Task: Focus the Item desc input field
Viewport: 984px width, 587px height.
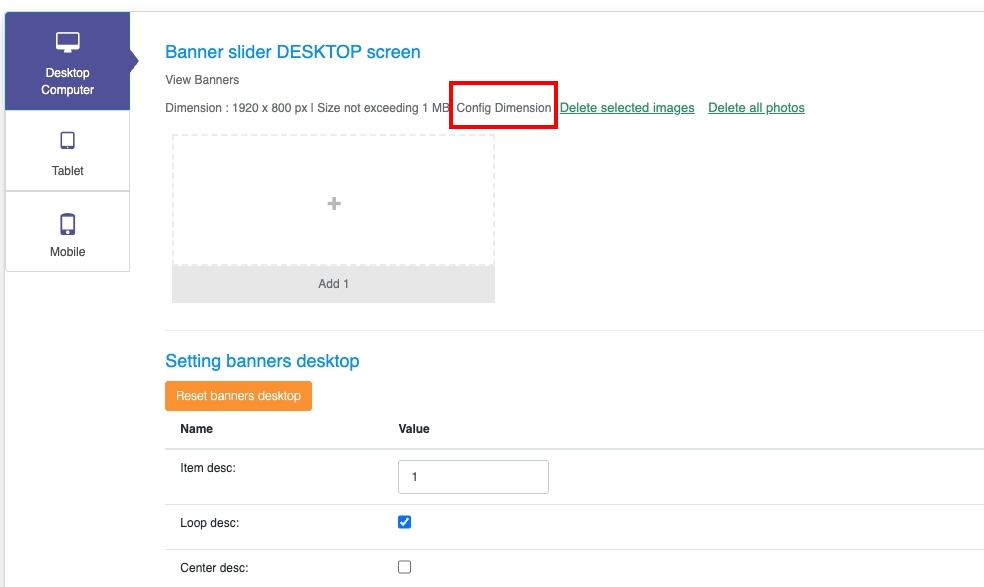Action: (473, 477)
